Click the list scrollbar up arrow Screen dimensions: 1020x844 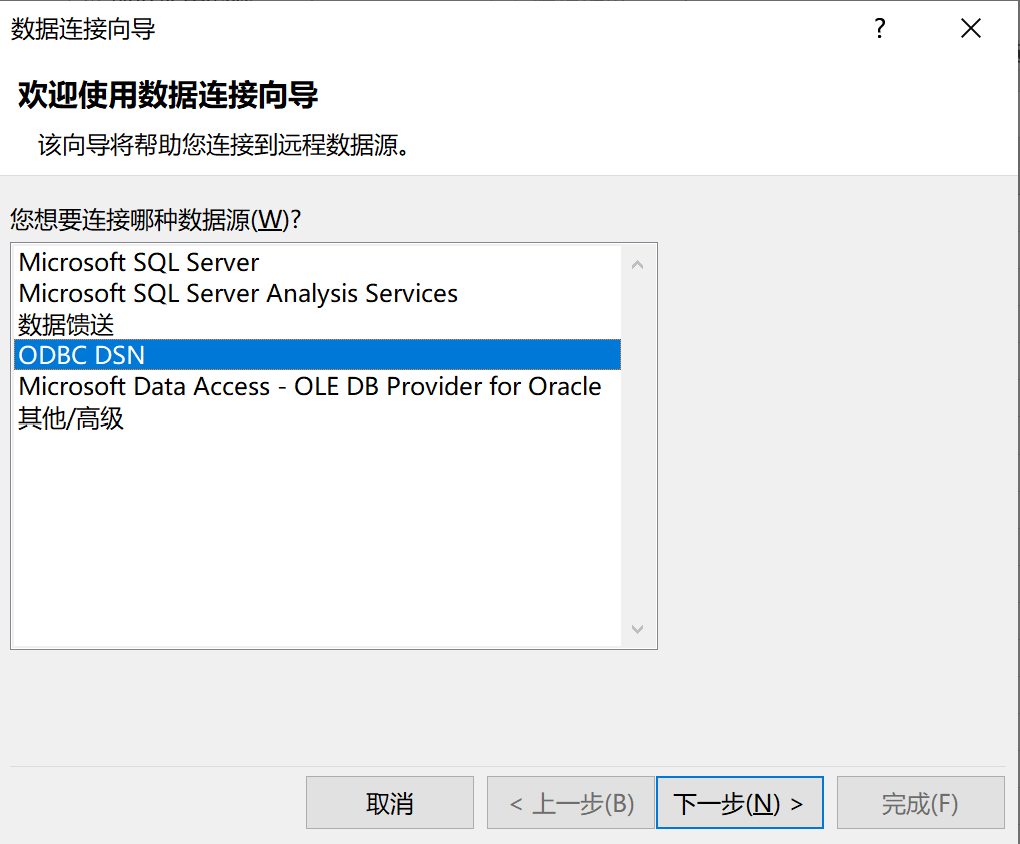coord(638,265)
